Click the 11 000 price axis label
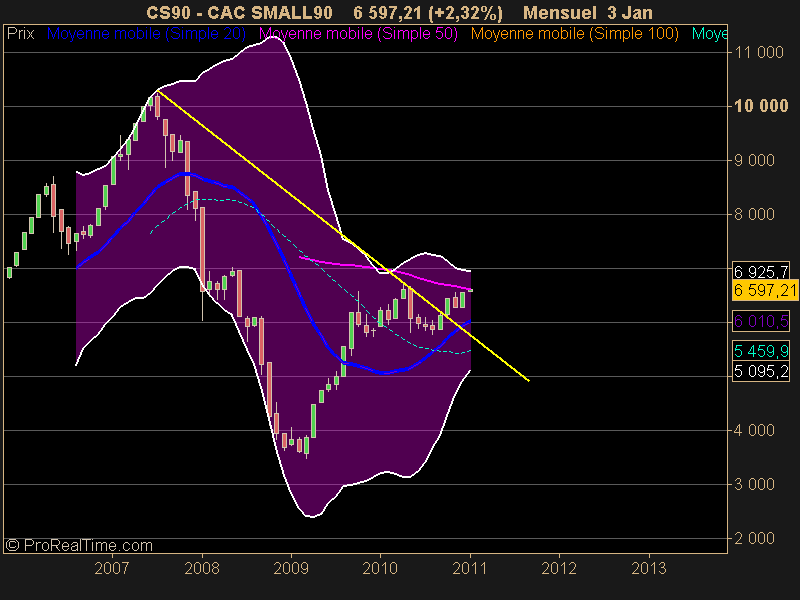The height and width of the screenshot is (600, 800). click(x=759, y=52)
